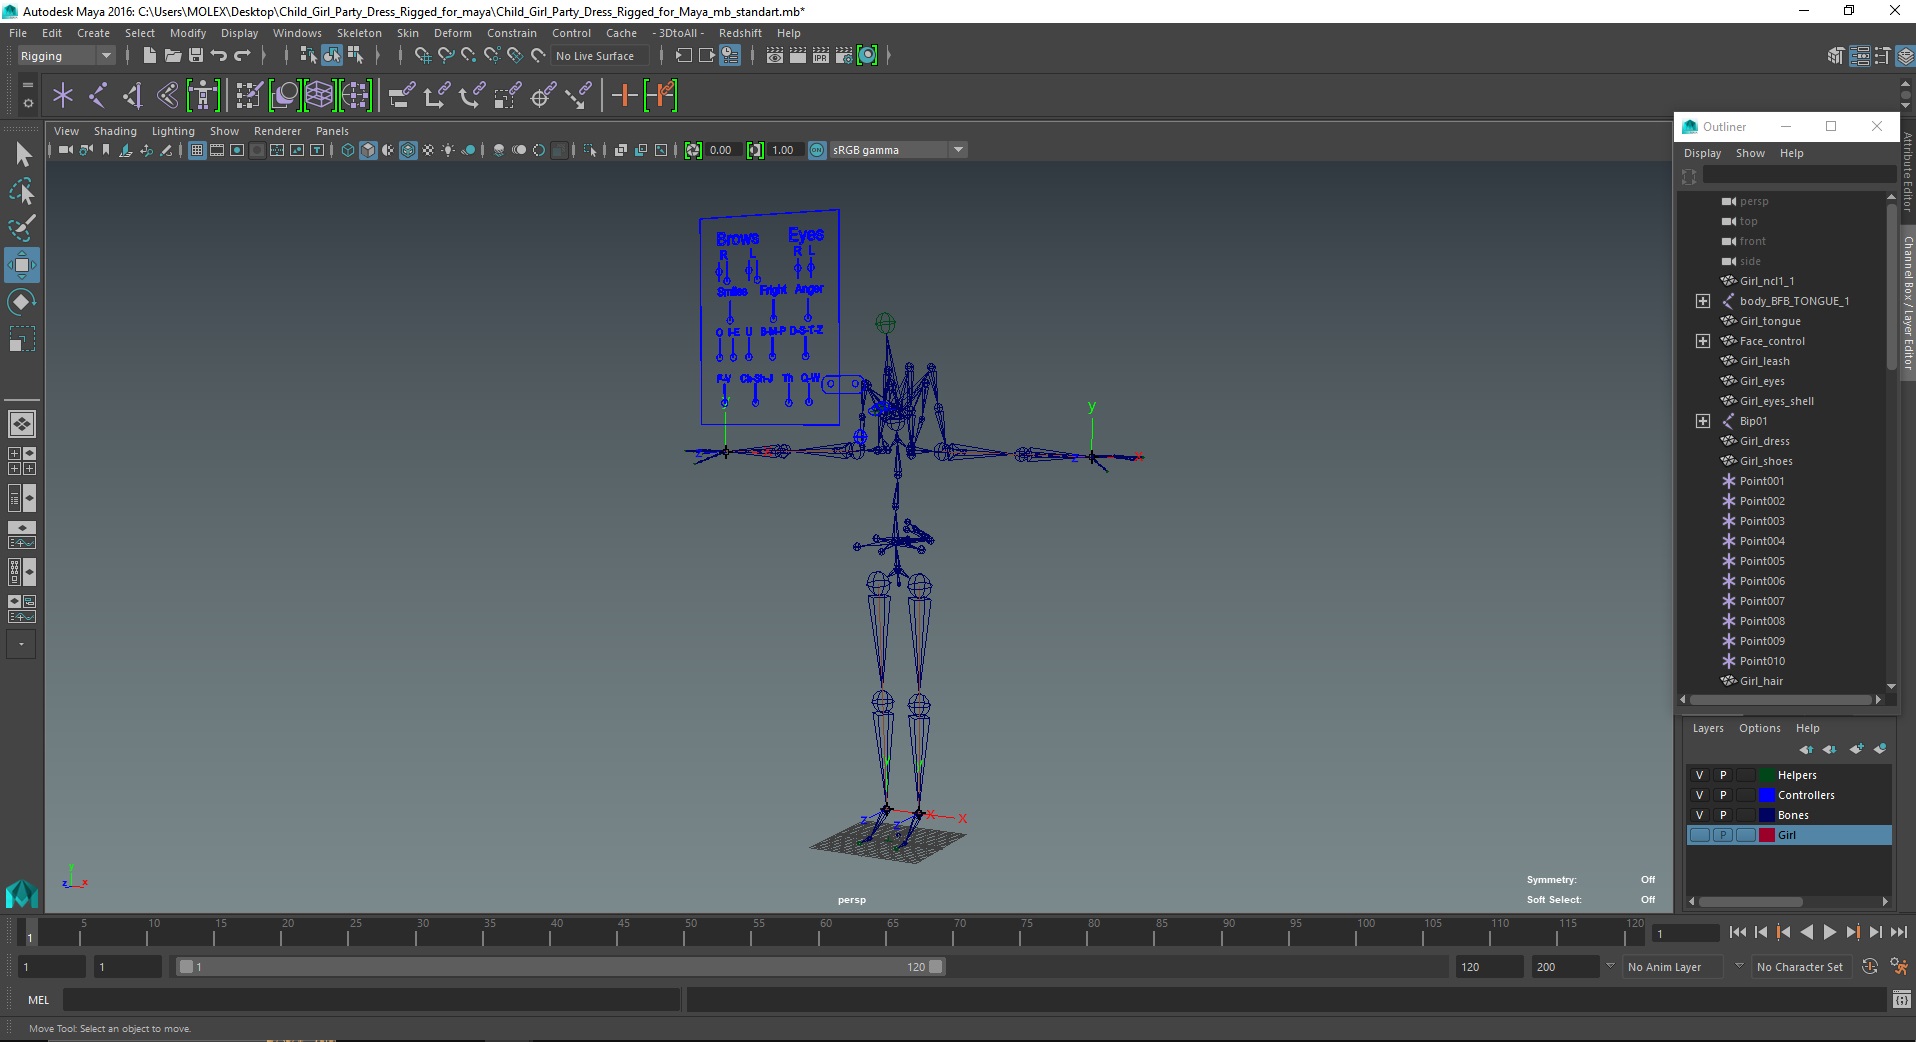Image resolution: width=1916 pixels, height=1042 pixels.
Task: Click the Aim Constraint shelf icon
Action: tap(542, 95)
